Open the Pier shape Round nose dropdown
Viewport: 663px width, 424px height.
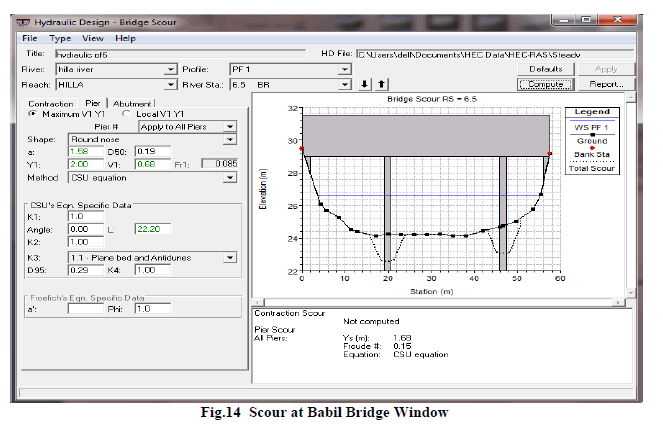pos(230,139)
